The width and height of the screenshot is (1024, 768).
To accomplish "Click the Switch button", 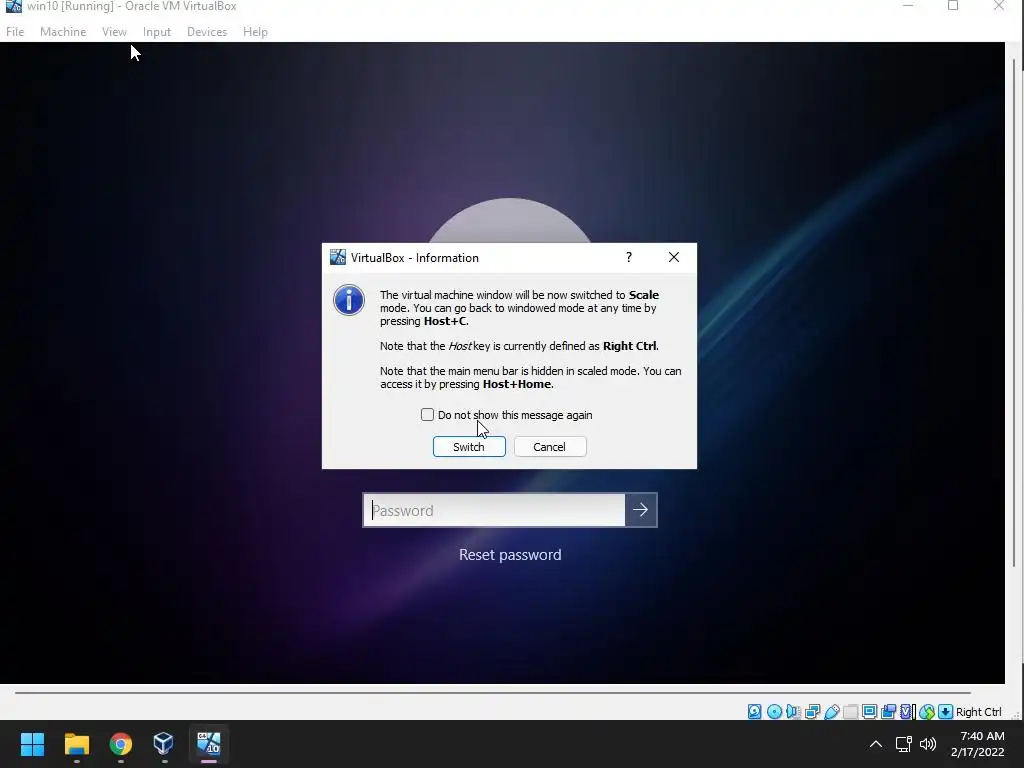I will 469,447.
